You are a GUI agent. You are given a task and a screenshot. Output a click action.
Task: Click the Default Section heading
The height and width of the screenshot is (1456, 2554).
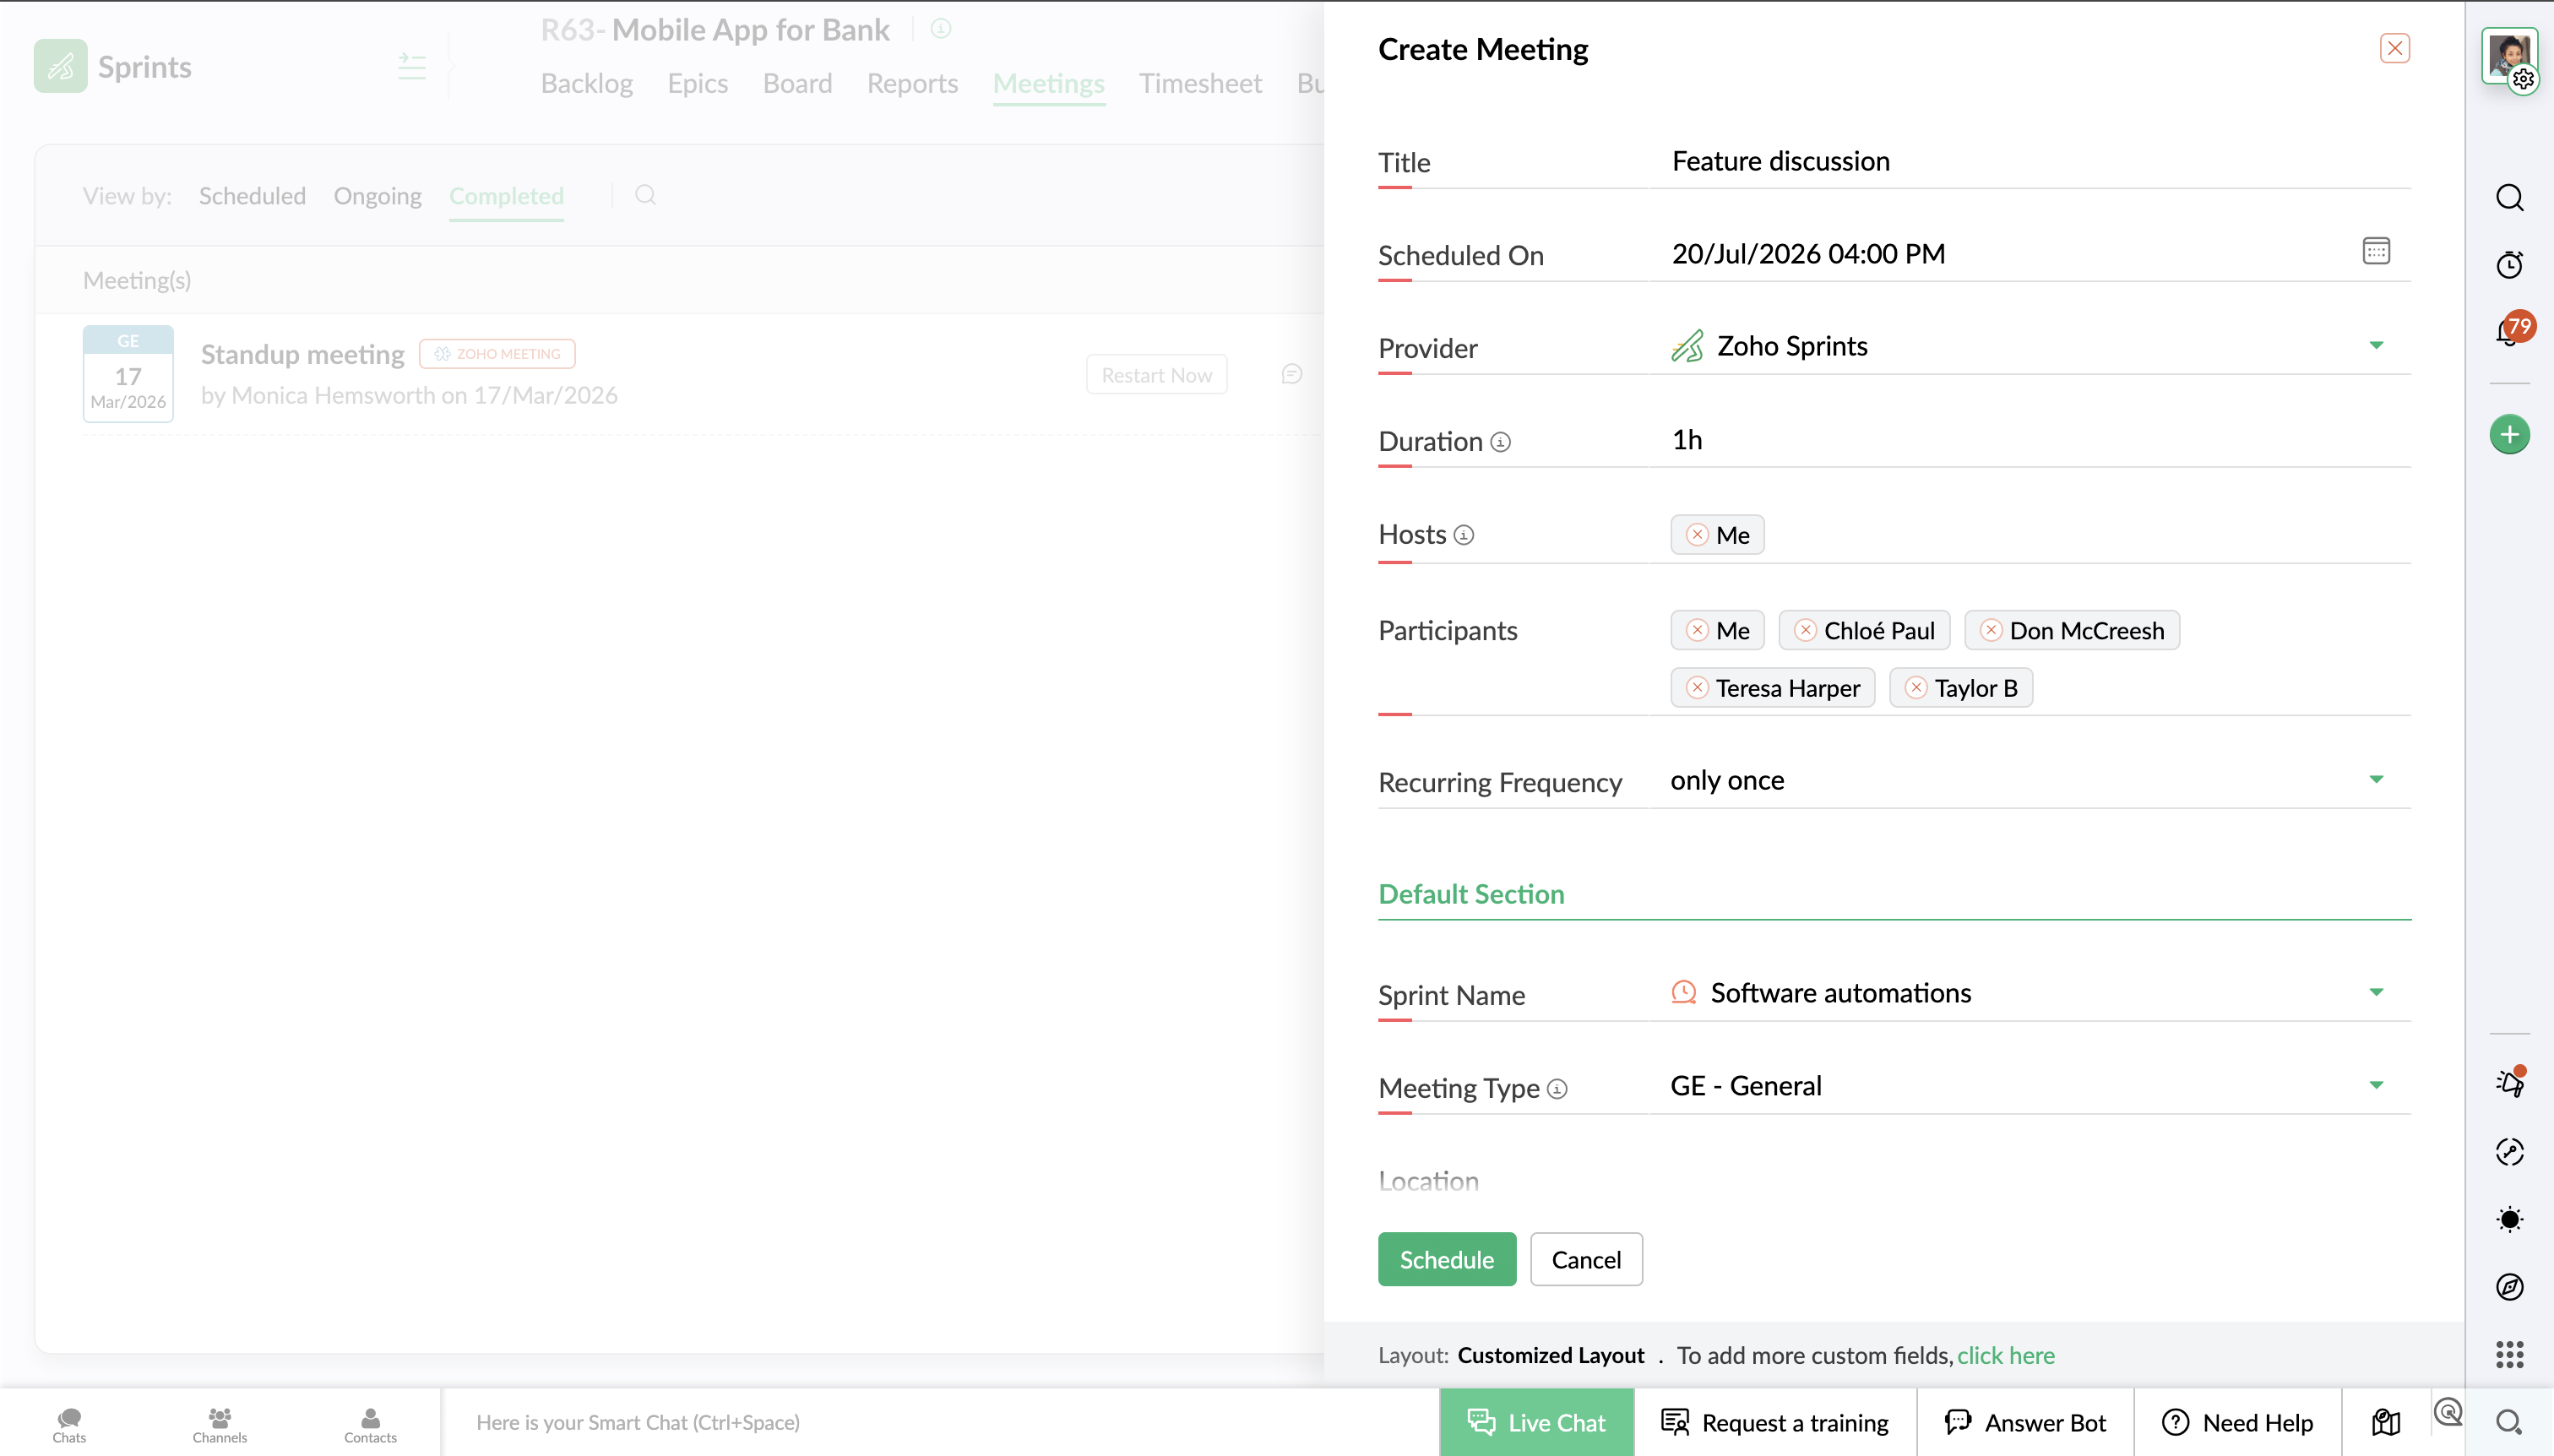tap(1471, 894)
